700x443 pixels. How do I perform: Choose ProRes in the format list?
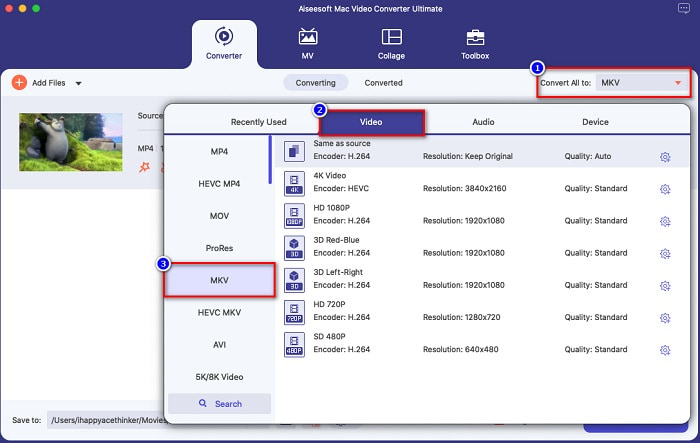[x=219, y=248]
